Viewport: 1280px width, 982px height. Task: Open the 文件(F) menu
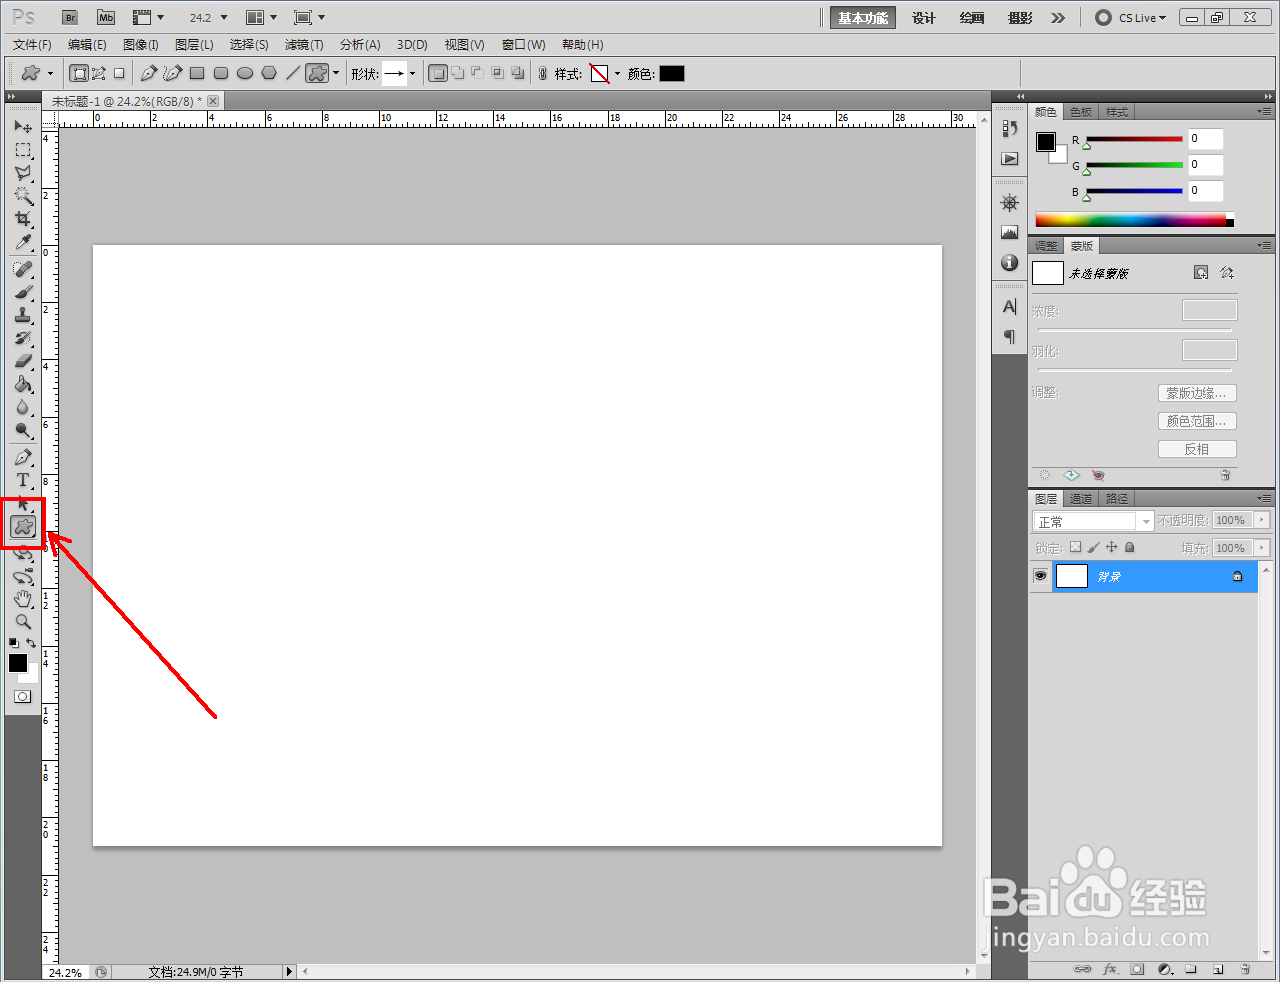click(33, 45)
